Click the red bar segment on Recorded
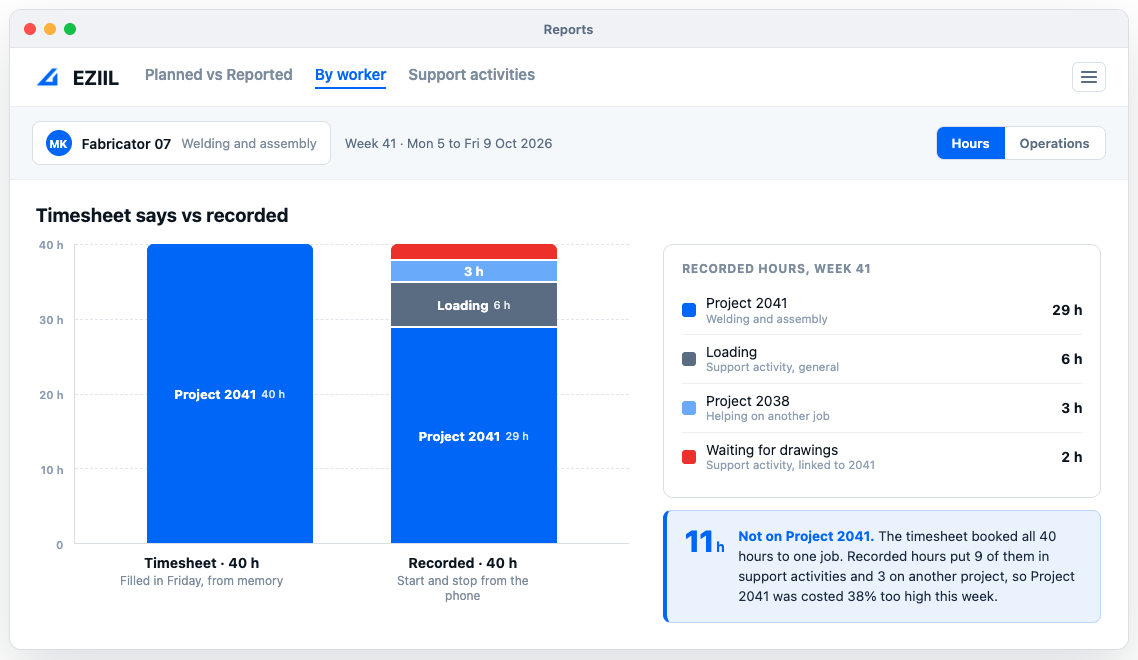1138x660 pixels. click(x=474, y=252)
